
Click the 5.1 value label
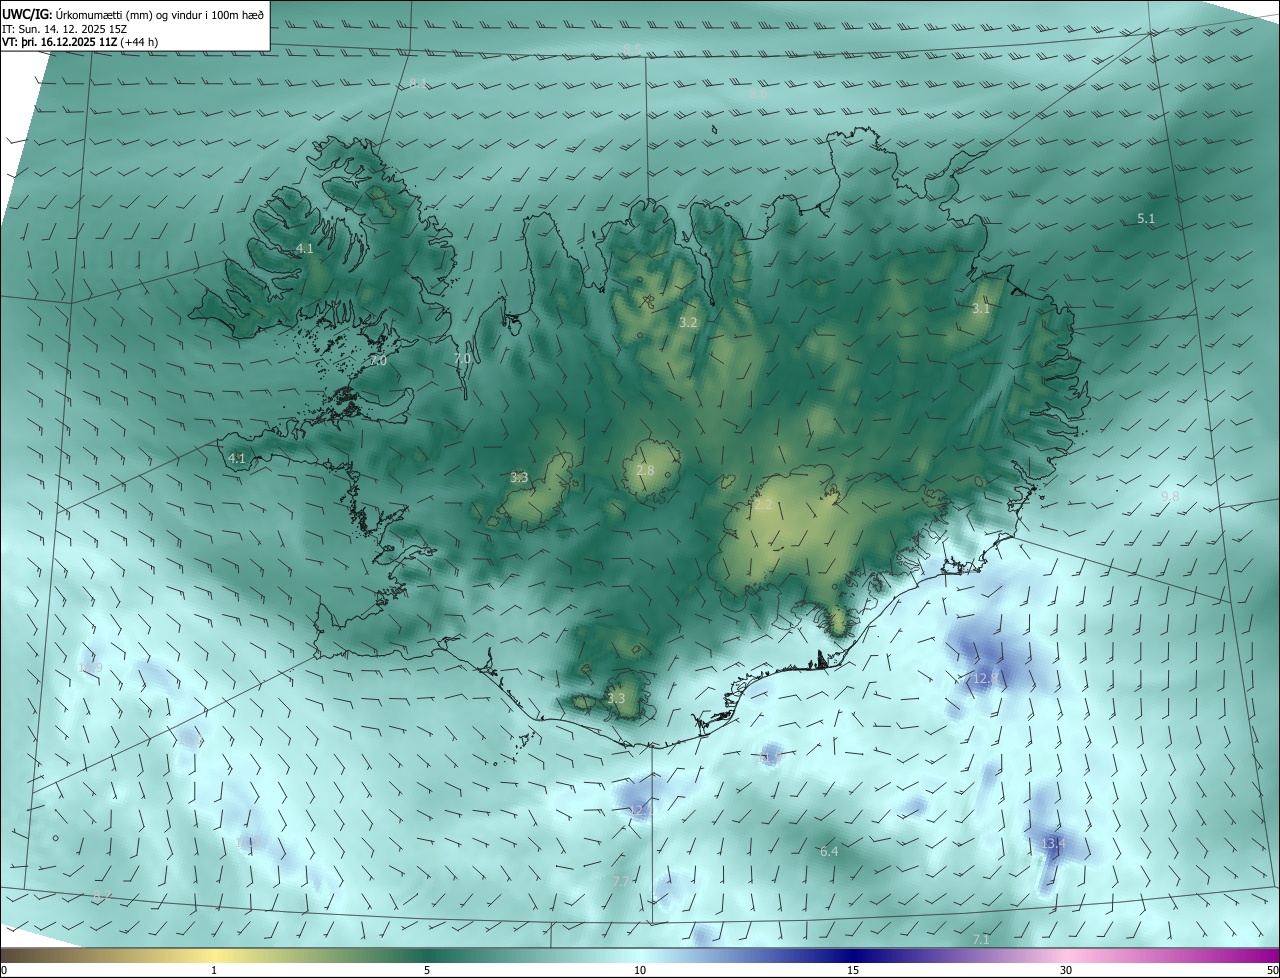coord(1146,218)
